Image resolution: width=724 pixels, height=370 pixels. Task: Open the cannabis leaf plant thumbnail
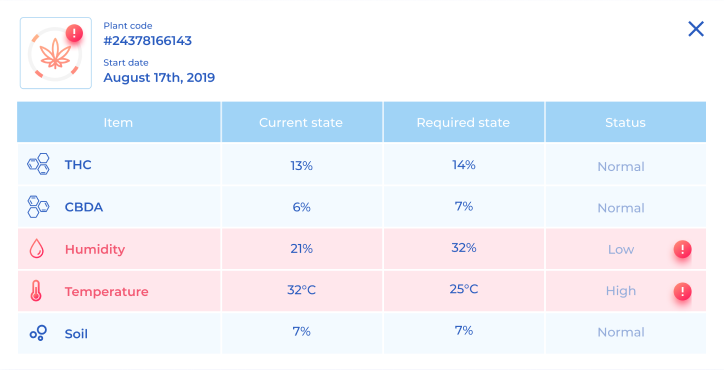point(55,53)
